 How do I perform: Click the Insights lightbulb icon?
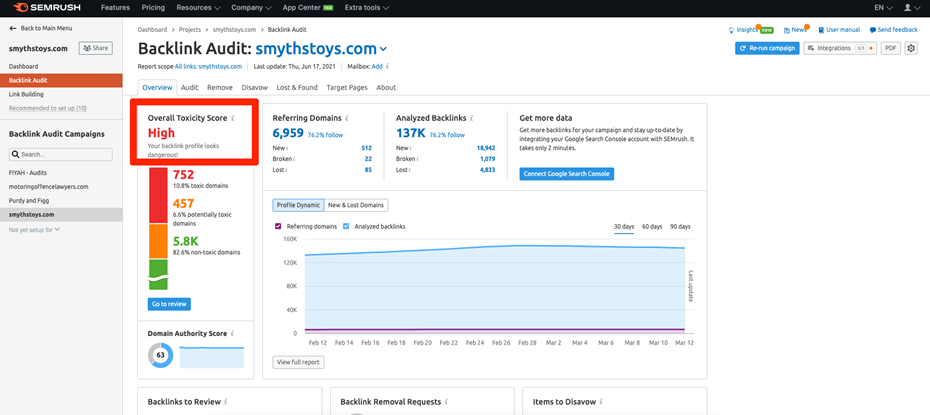[731, 30]
